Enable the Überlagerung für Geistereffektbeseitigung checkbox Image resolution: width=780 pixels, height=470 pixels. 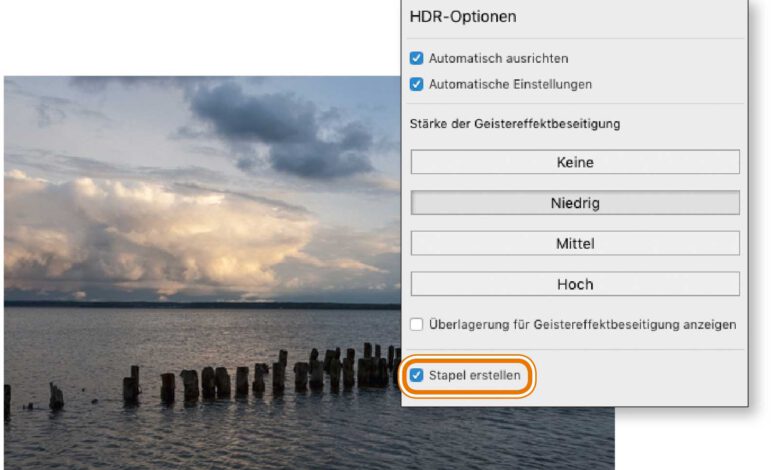click(417, 324)
